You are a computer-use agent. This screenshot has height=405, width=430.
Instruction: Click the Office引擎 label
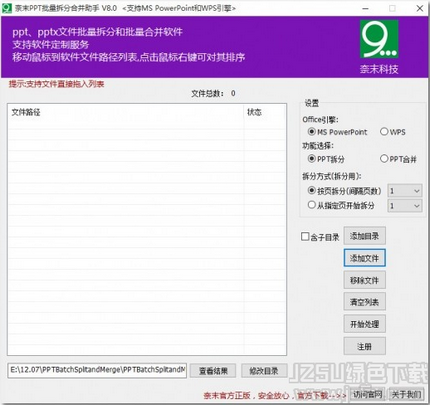(x=320, y=119)
